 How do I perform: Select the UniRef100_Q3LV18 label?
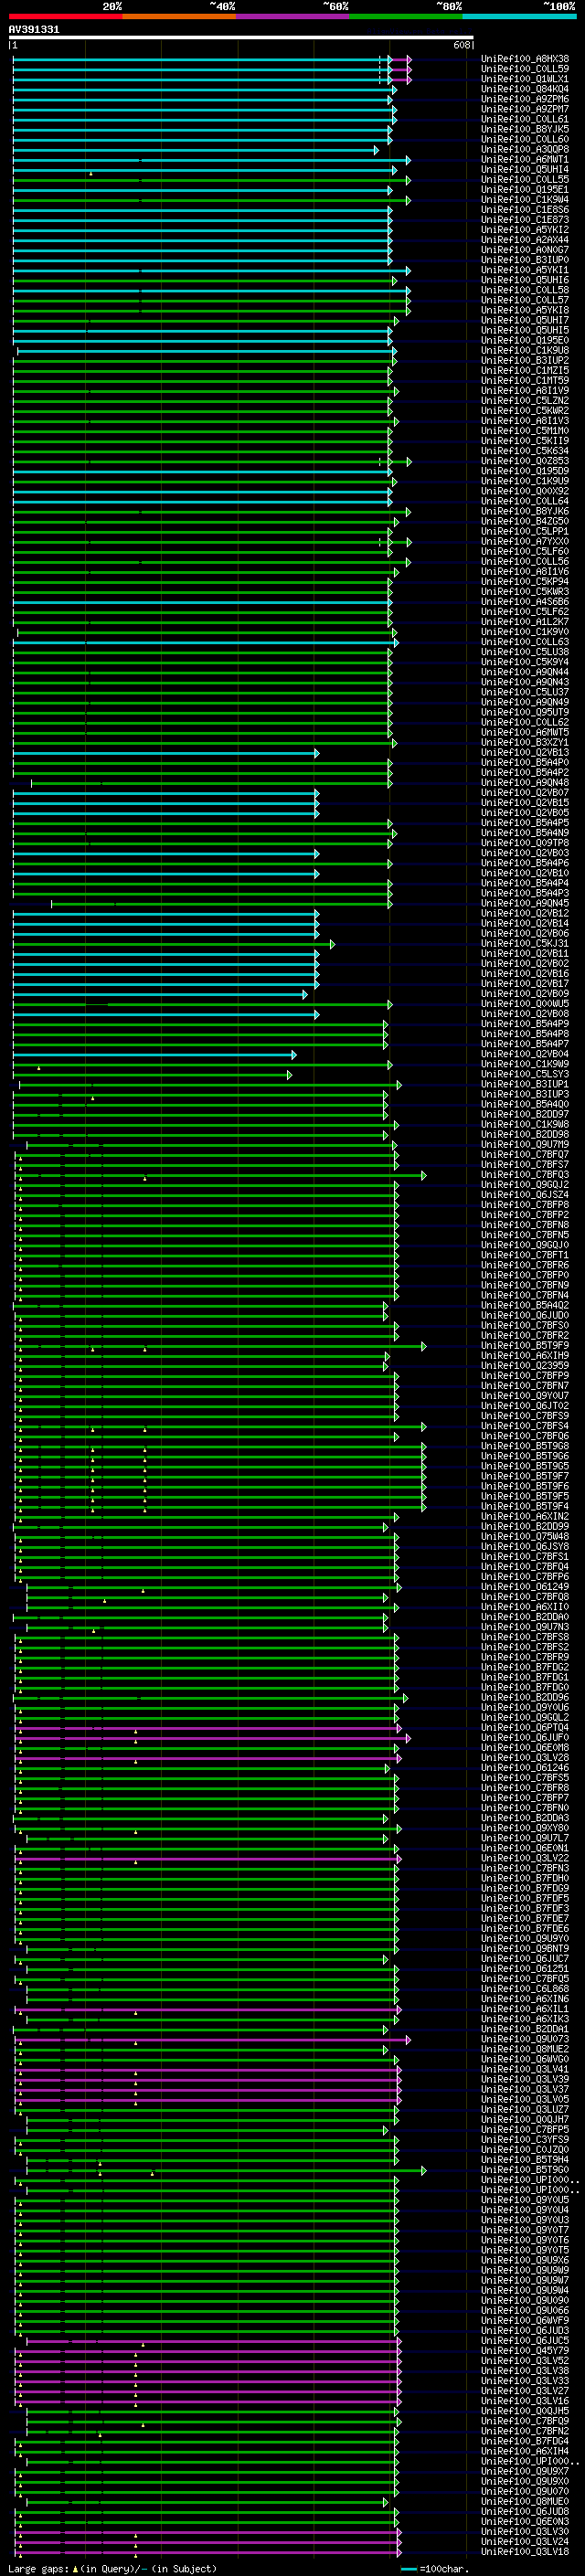(525, 2551)
